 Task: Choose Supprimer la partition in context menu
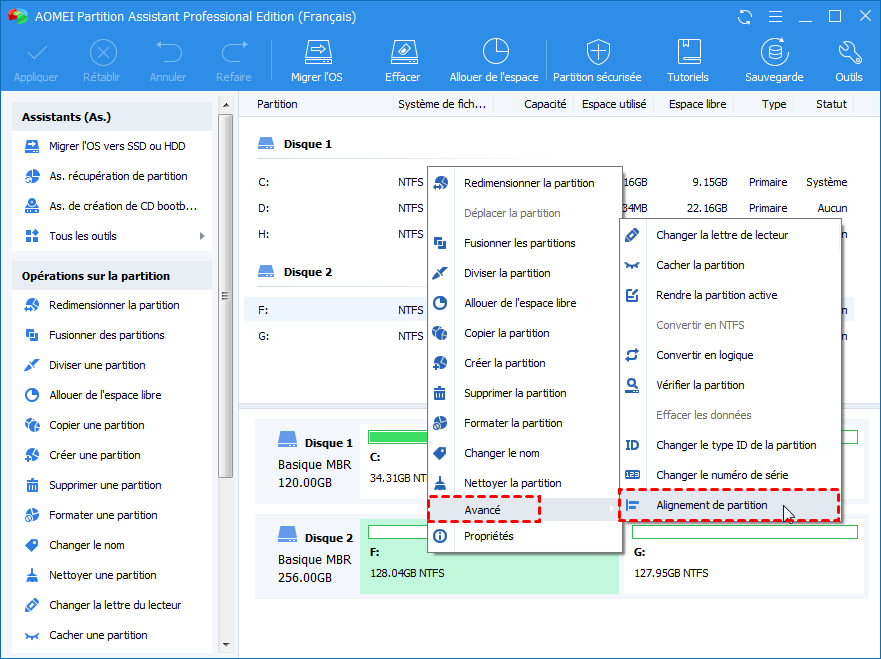click(525, 393)
